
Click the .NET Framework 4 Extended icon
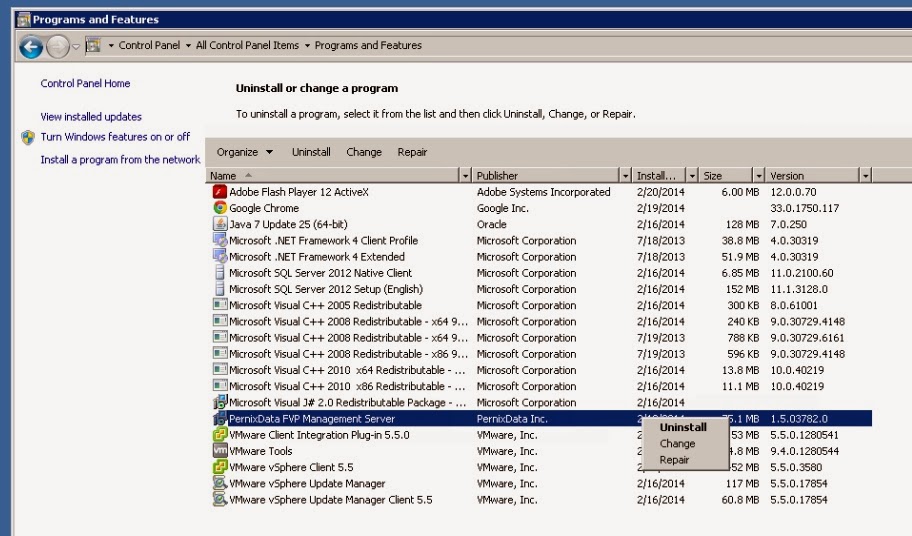219,256
